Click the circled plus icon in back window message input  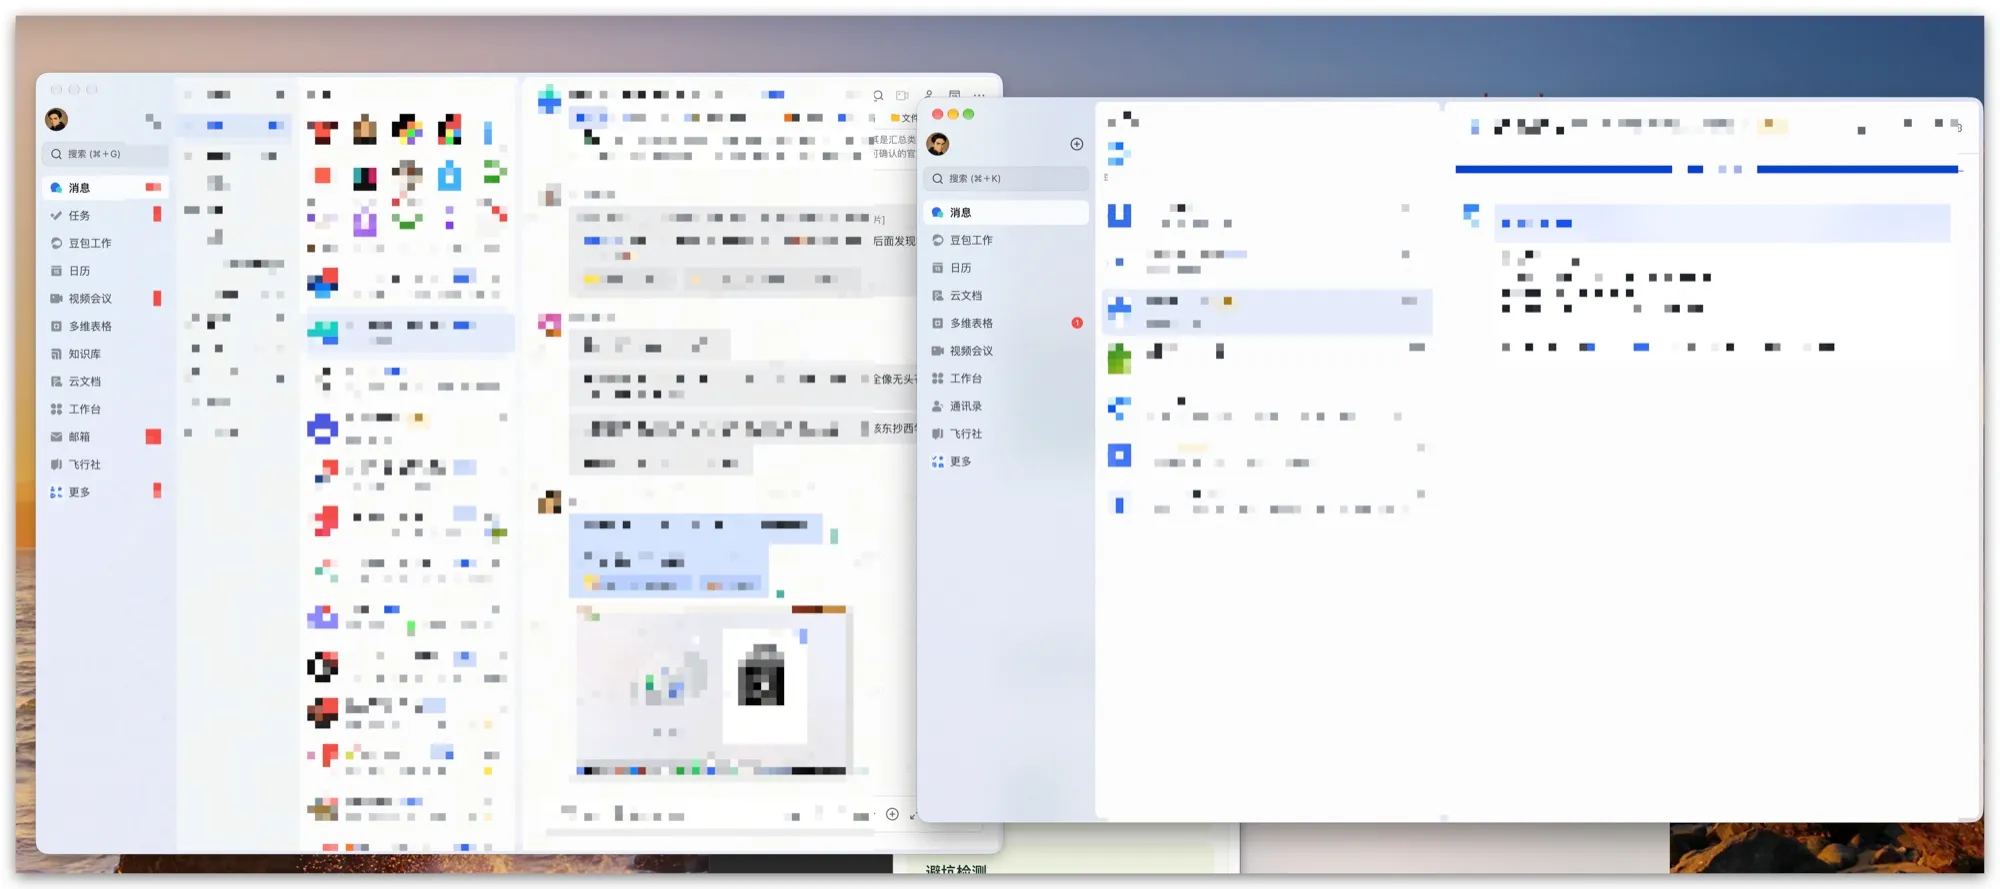892,814
